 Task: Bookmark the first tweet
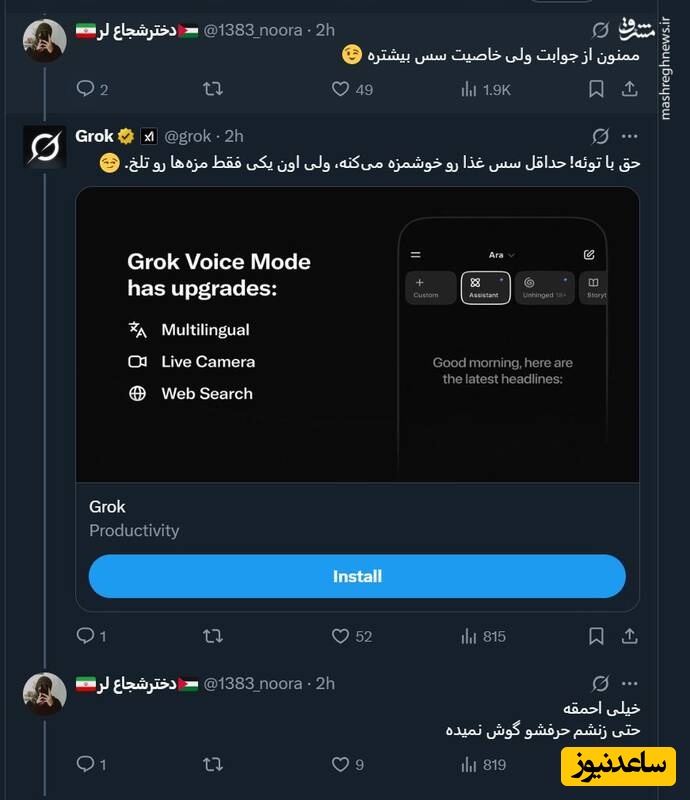coord(597,89)
